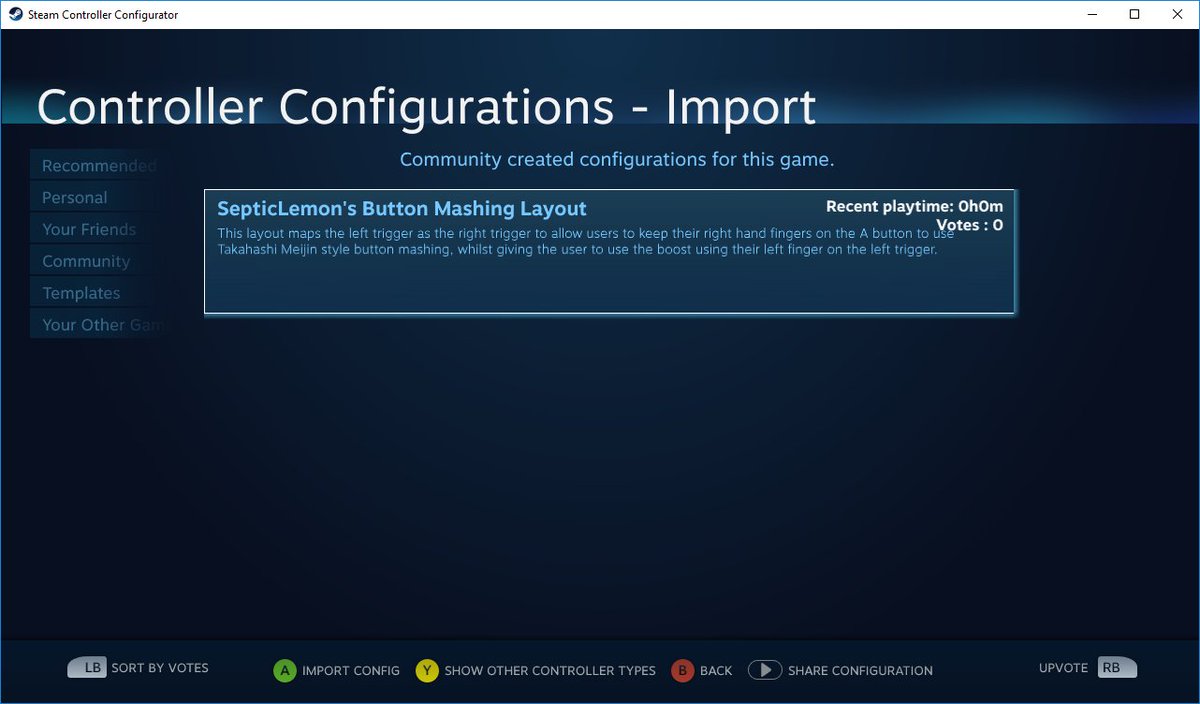Click the Votes : 0 counter
The image size is (1200, 704).
tap(969, 225)
